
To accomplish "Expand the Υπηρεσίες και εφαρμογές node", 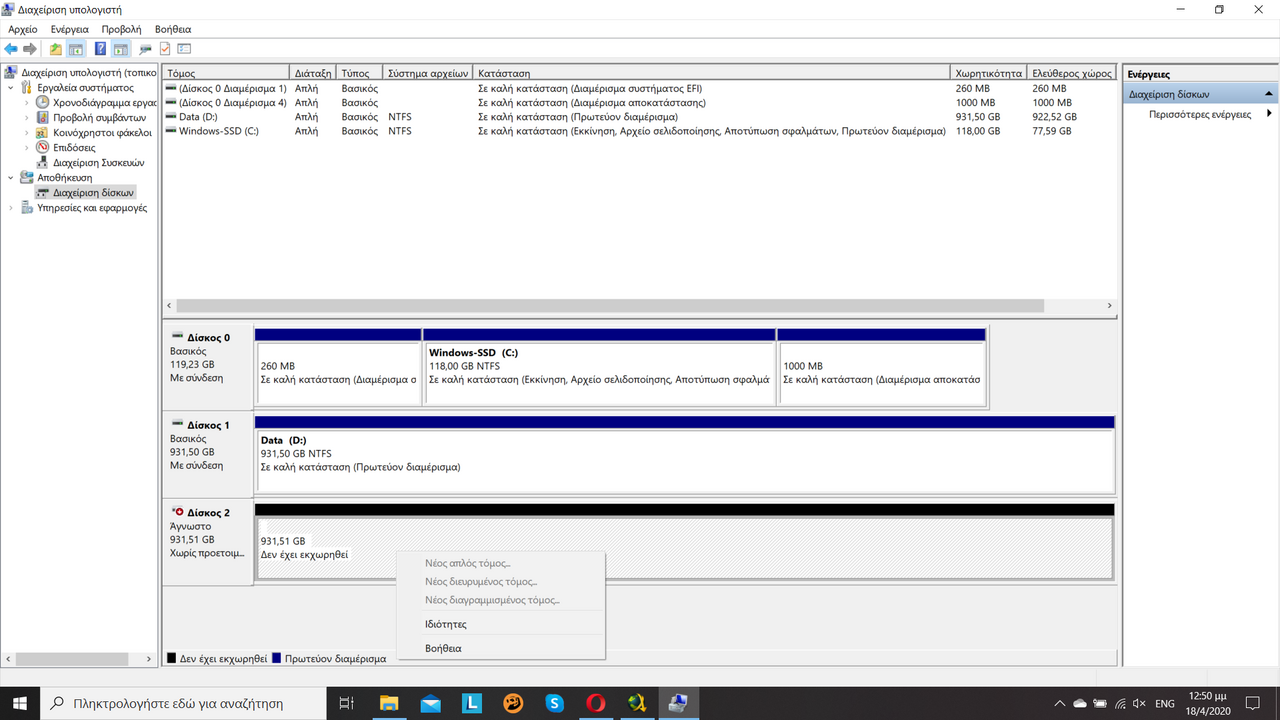I will (12, 208).
